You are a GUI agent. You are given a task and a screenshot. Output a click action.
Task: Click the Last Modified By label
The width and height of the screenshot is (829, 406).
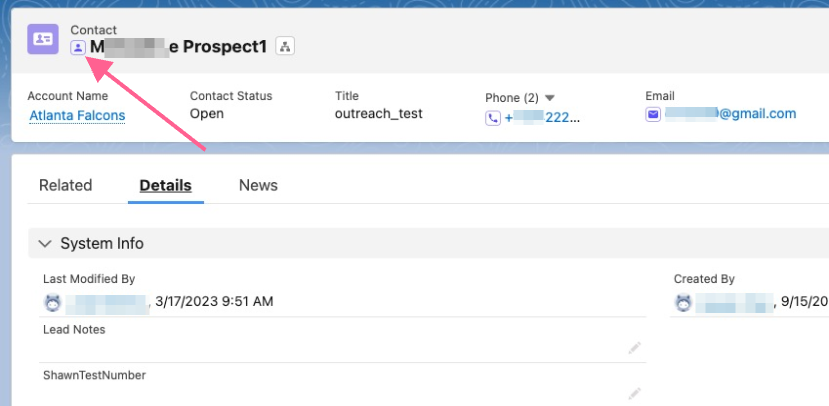(x=89, y=279)
